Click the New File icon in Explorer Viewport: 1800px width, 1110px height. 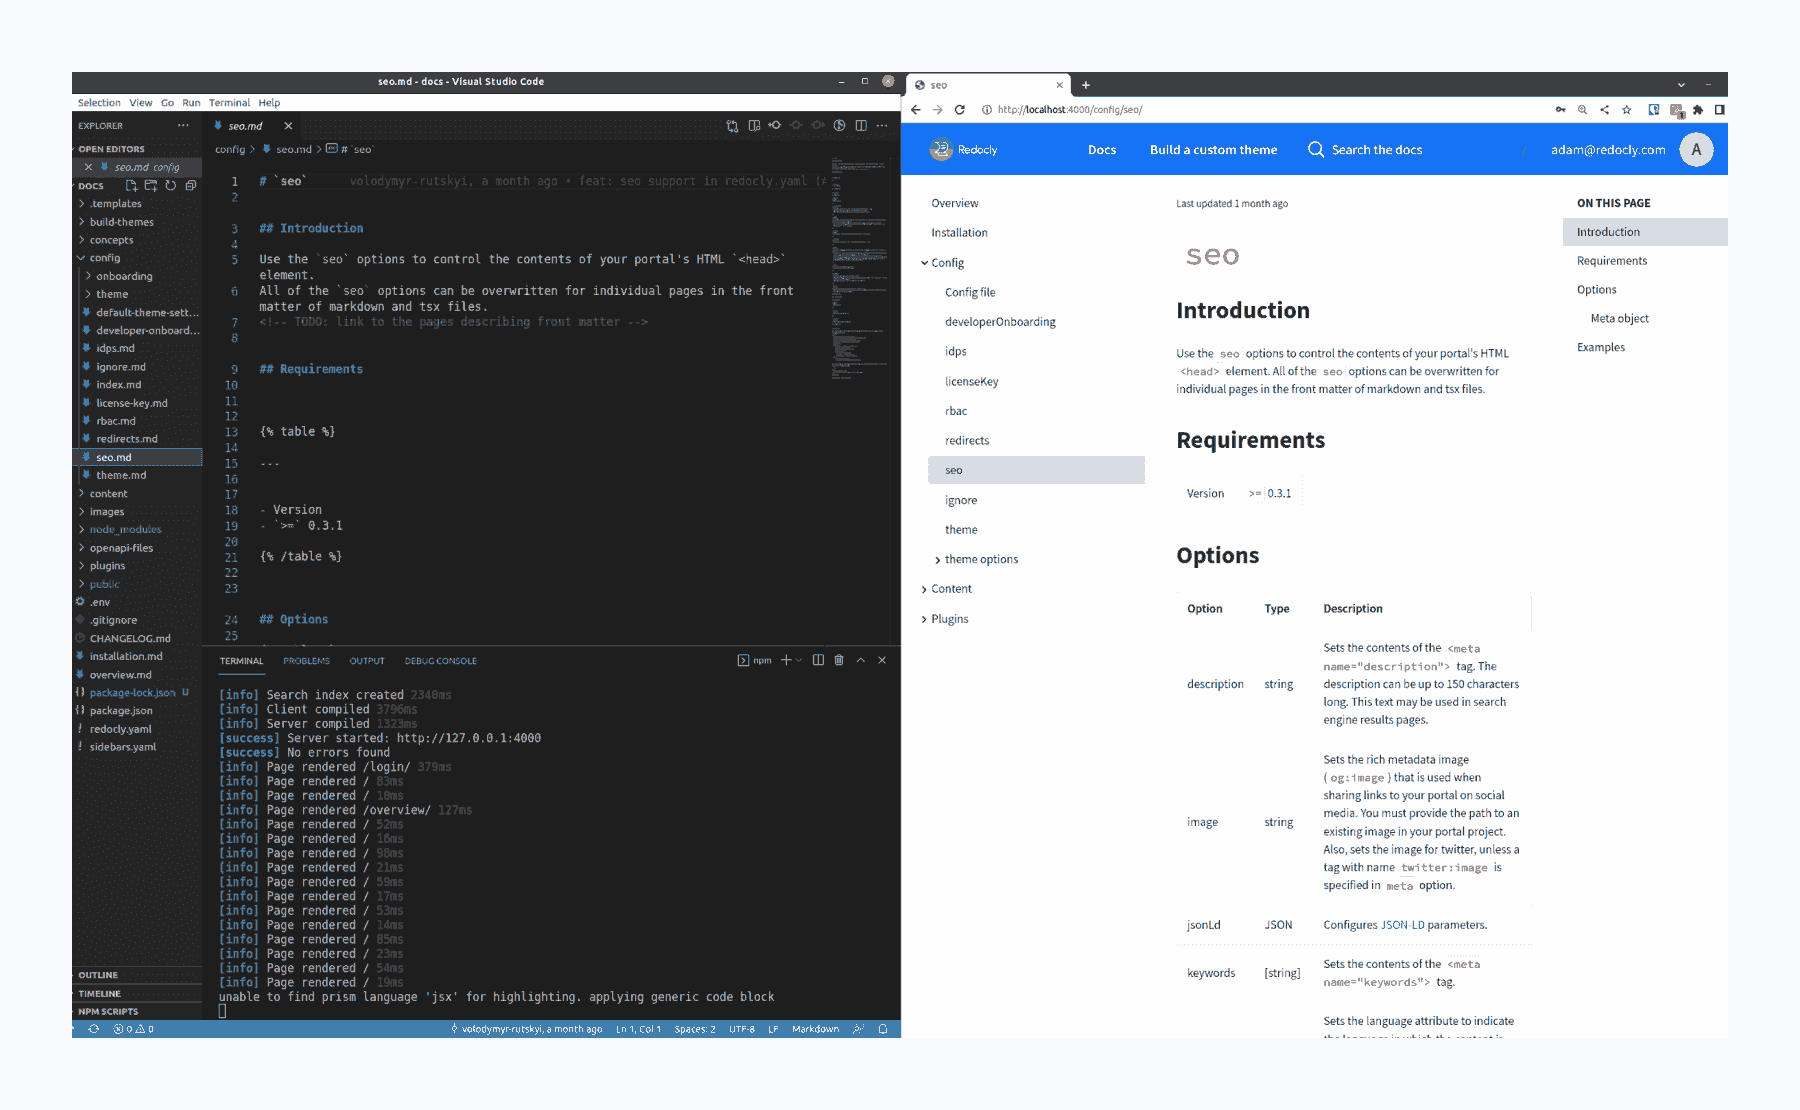point(131,186)
